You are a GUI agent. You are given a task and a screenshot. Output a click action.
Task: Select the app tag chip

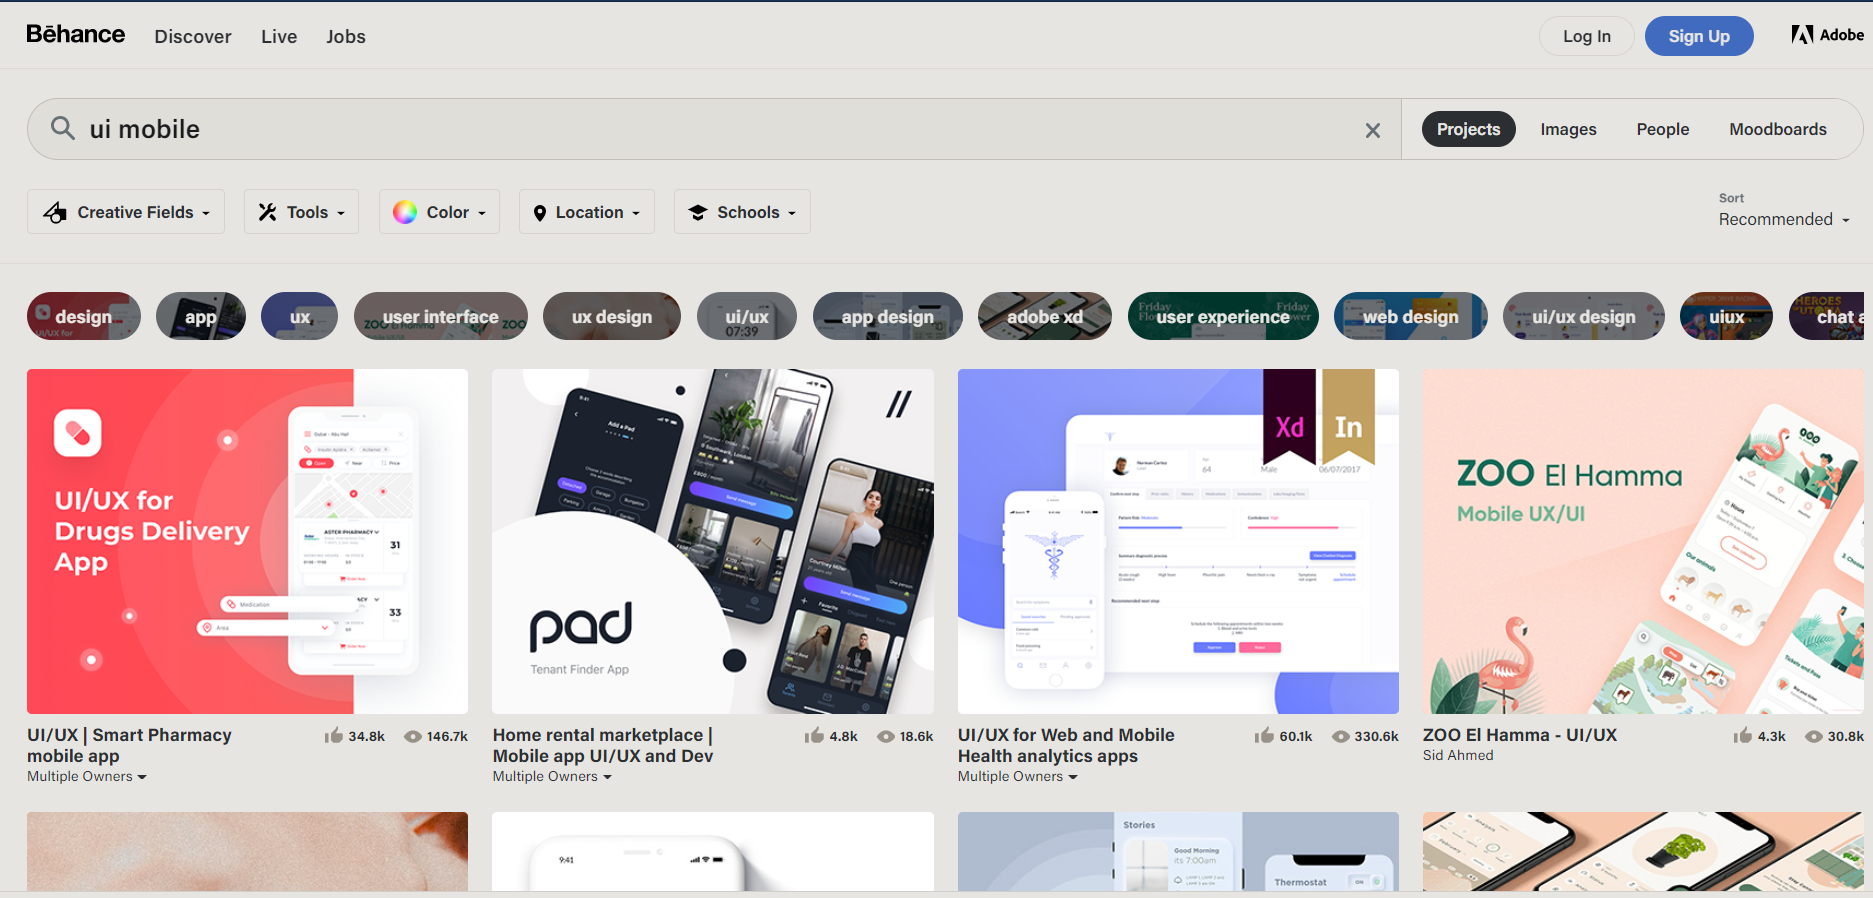tap(201, 316)
